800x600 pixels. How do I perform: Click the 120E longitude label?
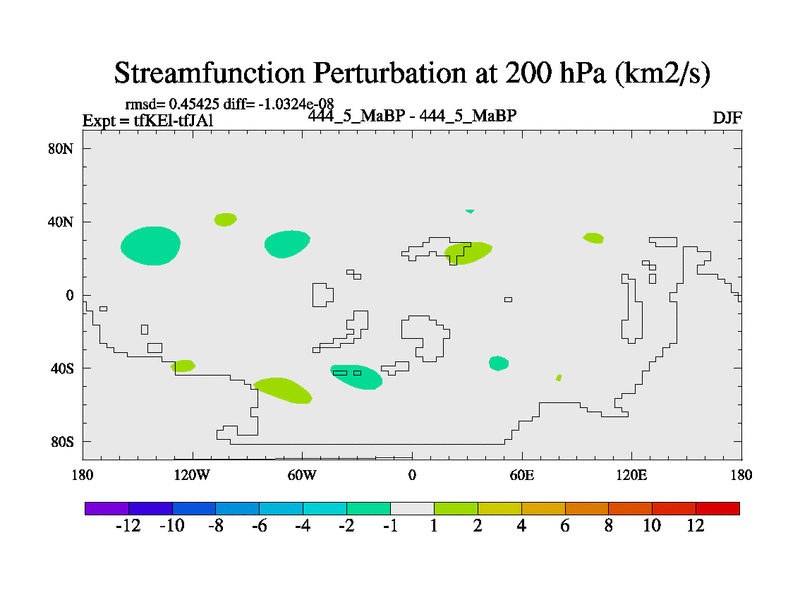[632, 475]
